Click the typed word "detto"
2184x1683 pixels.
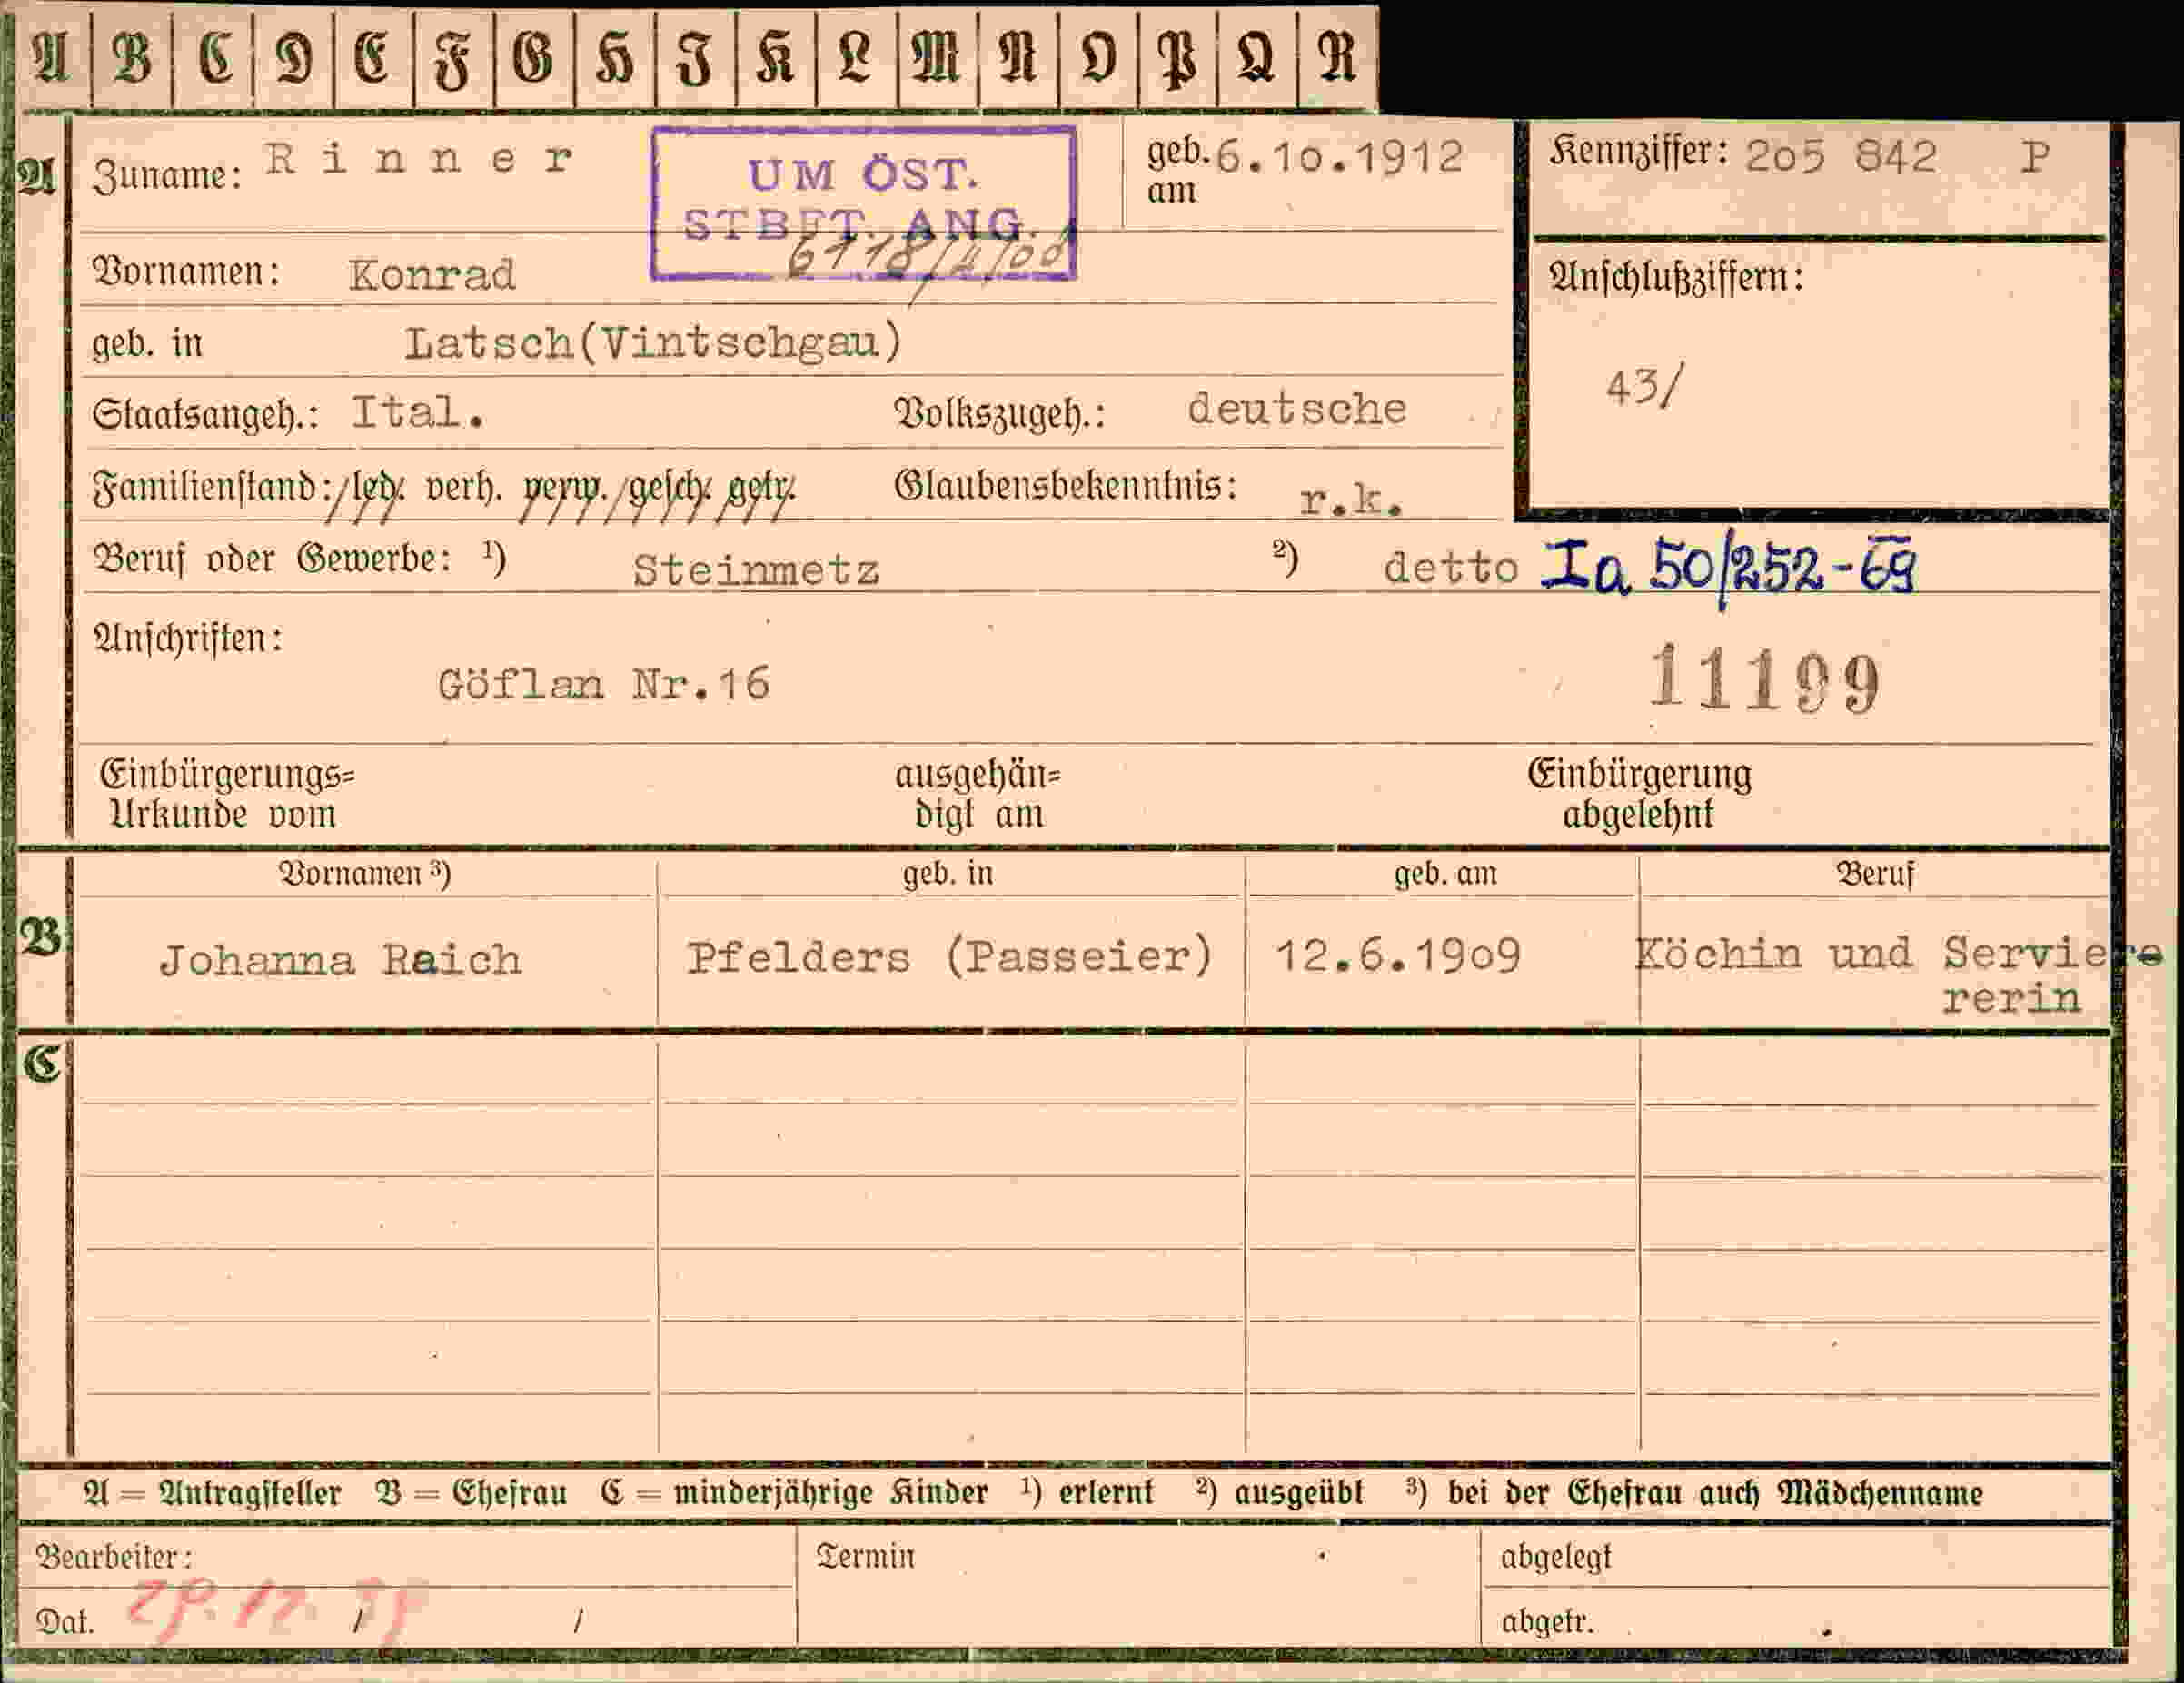[1451, 568]
